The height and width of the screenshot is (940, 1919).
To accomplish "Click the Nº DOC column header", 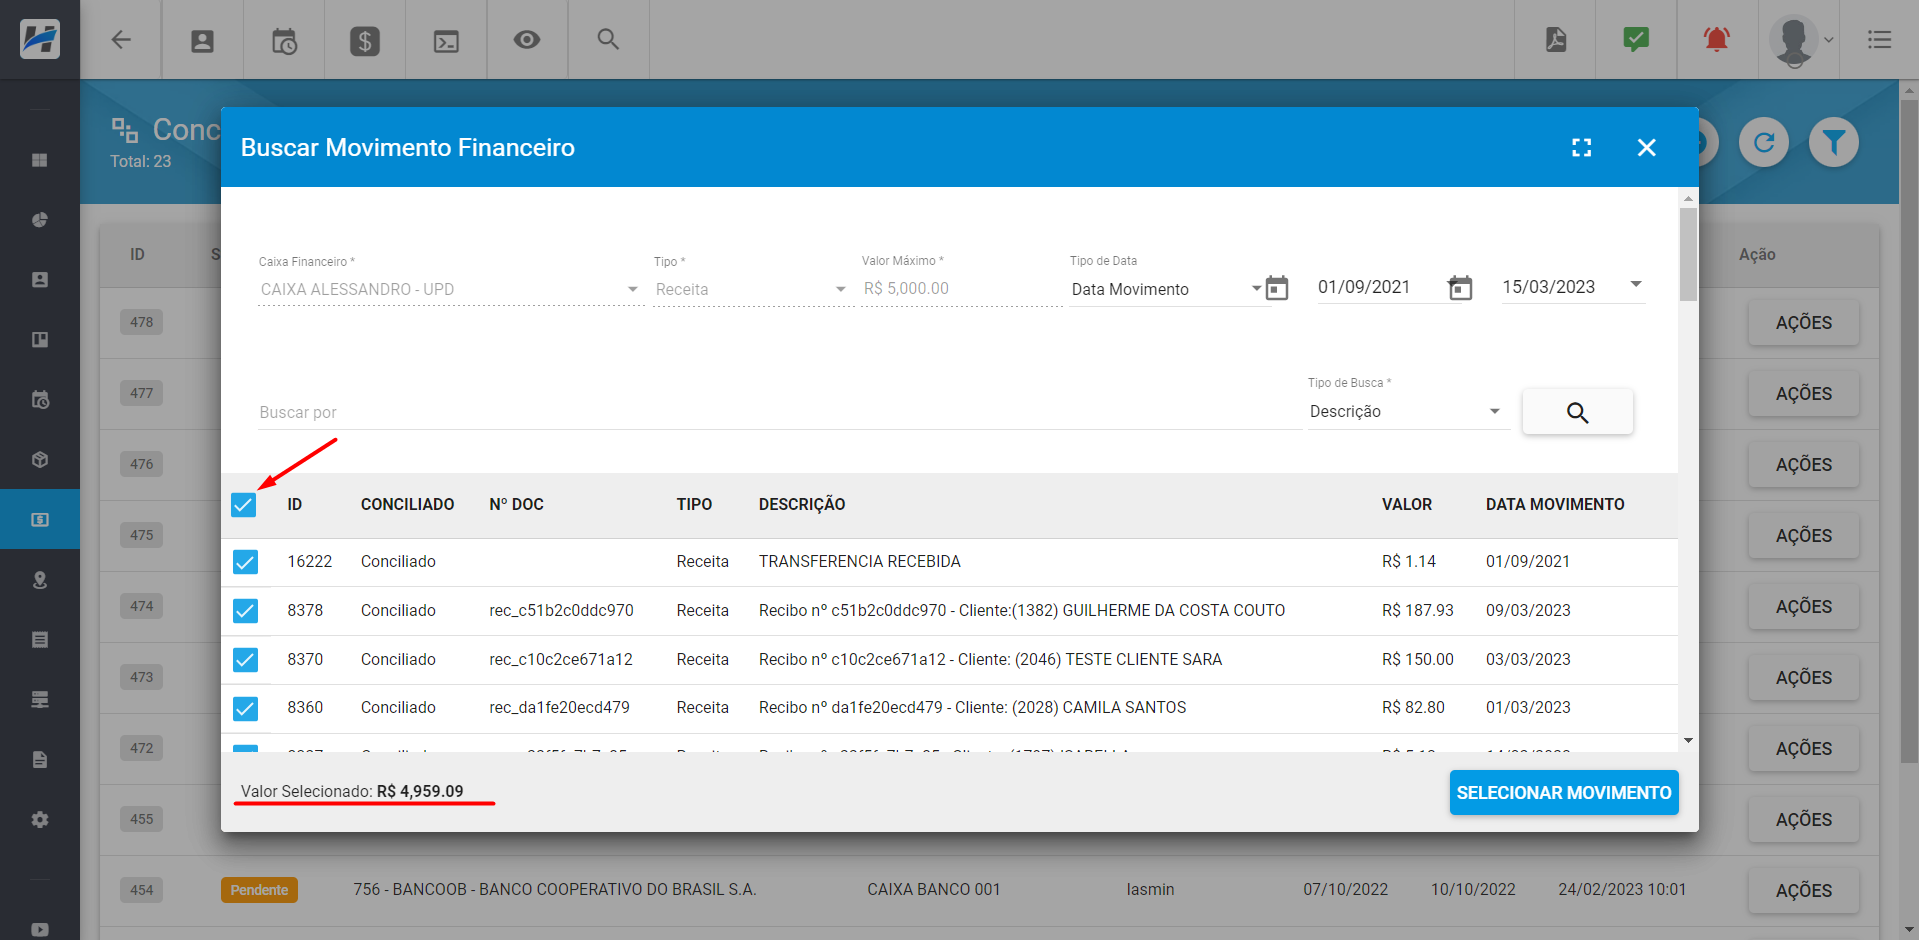I will point(516,505).
